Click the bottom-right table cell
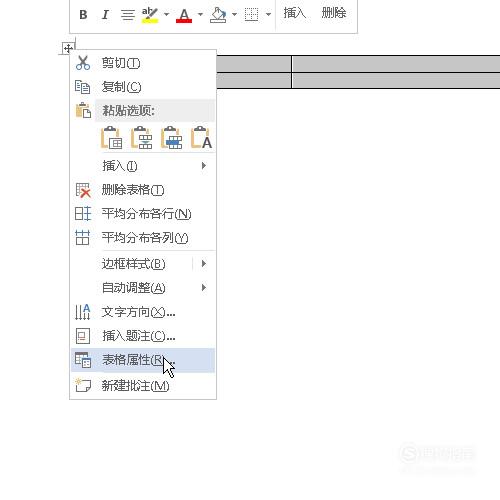The width and height of the screenshot is (500, 500). coord(396,80)
